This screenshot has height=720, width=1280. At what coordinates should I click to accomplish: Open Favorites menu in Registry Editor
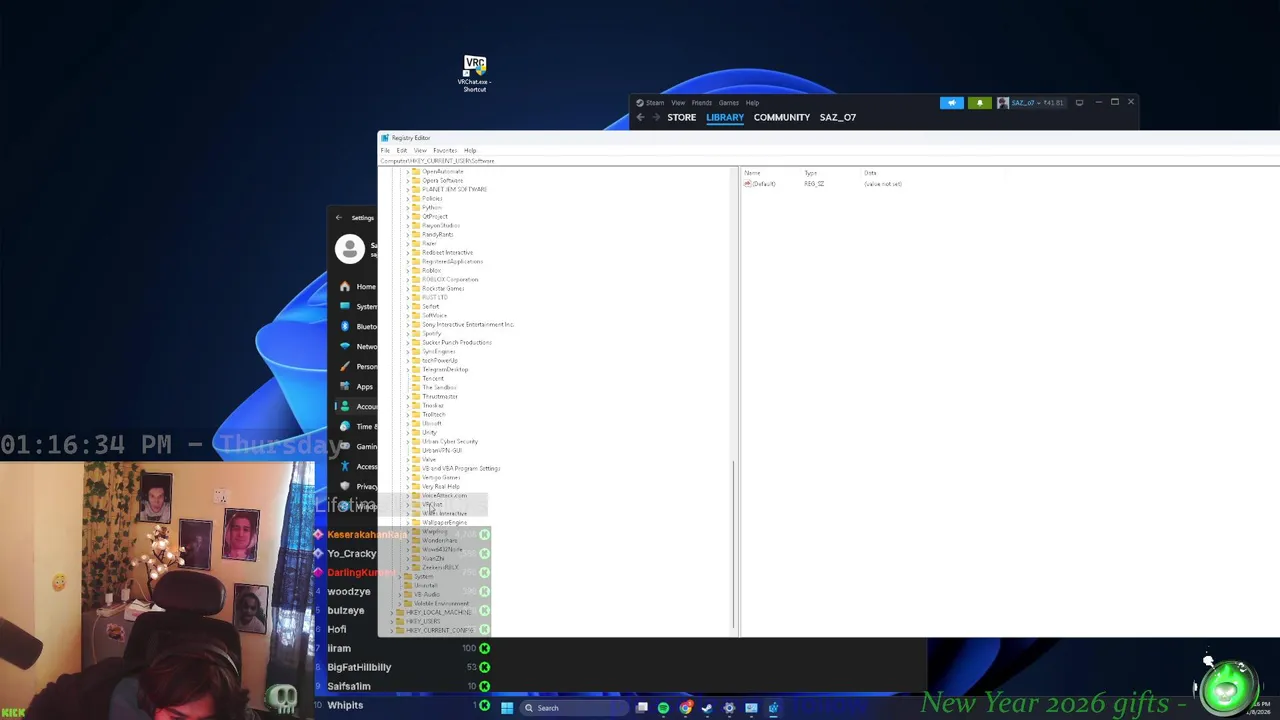click(x=445, y=151)
